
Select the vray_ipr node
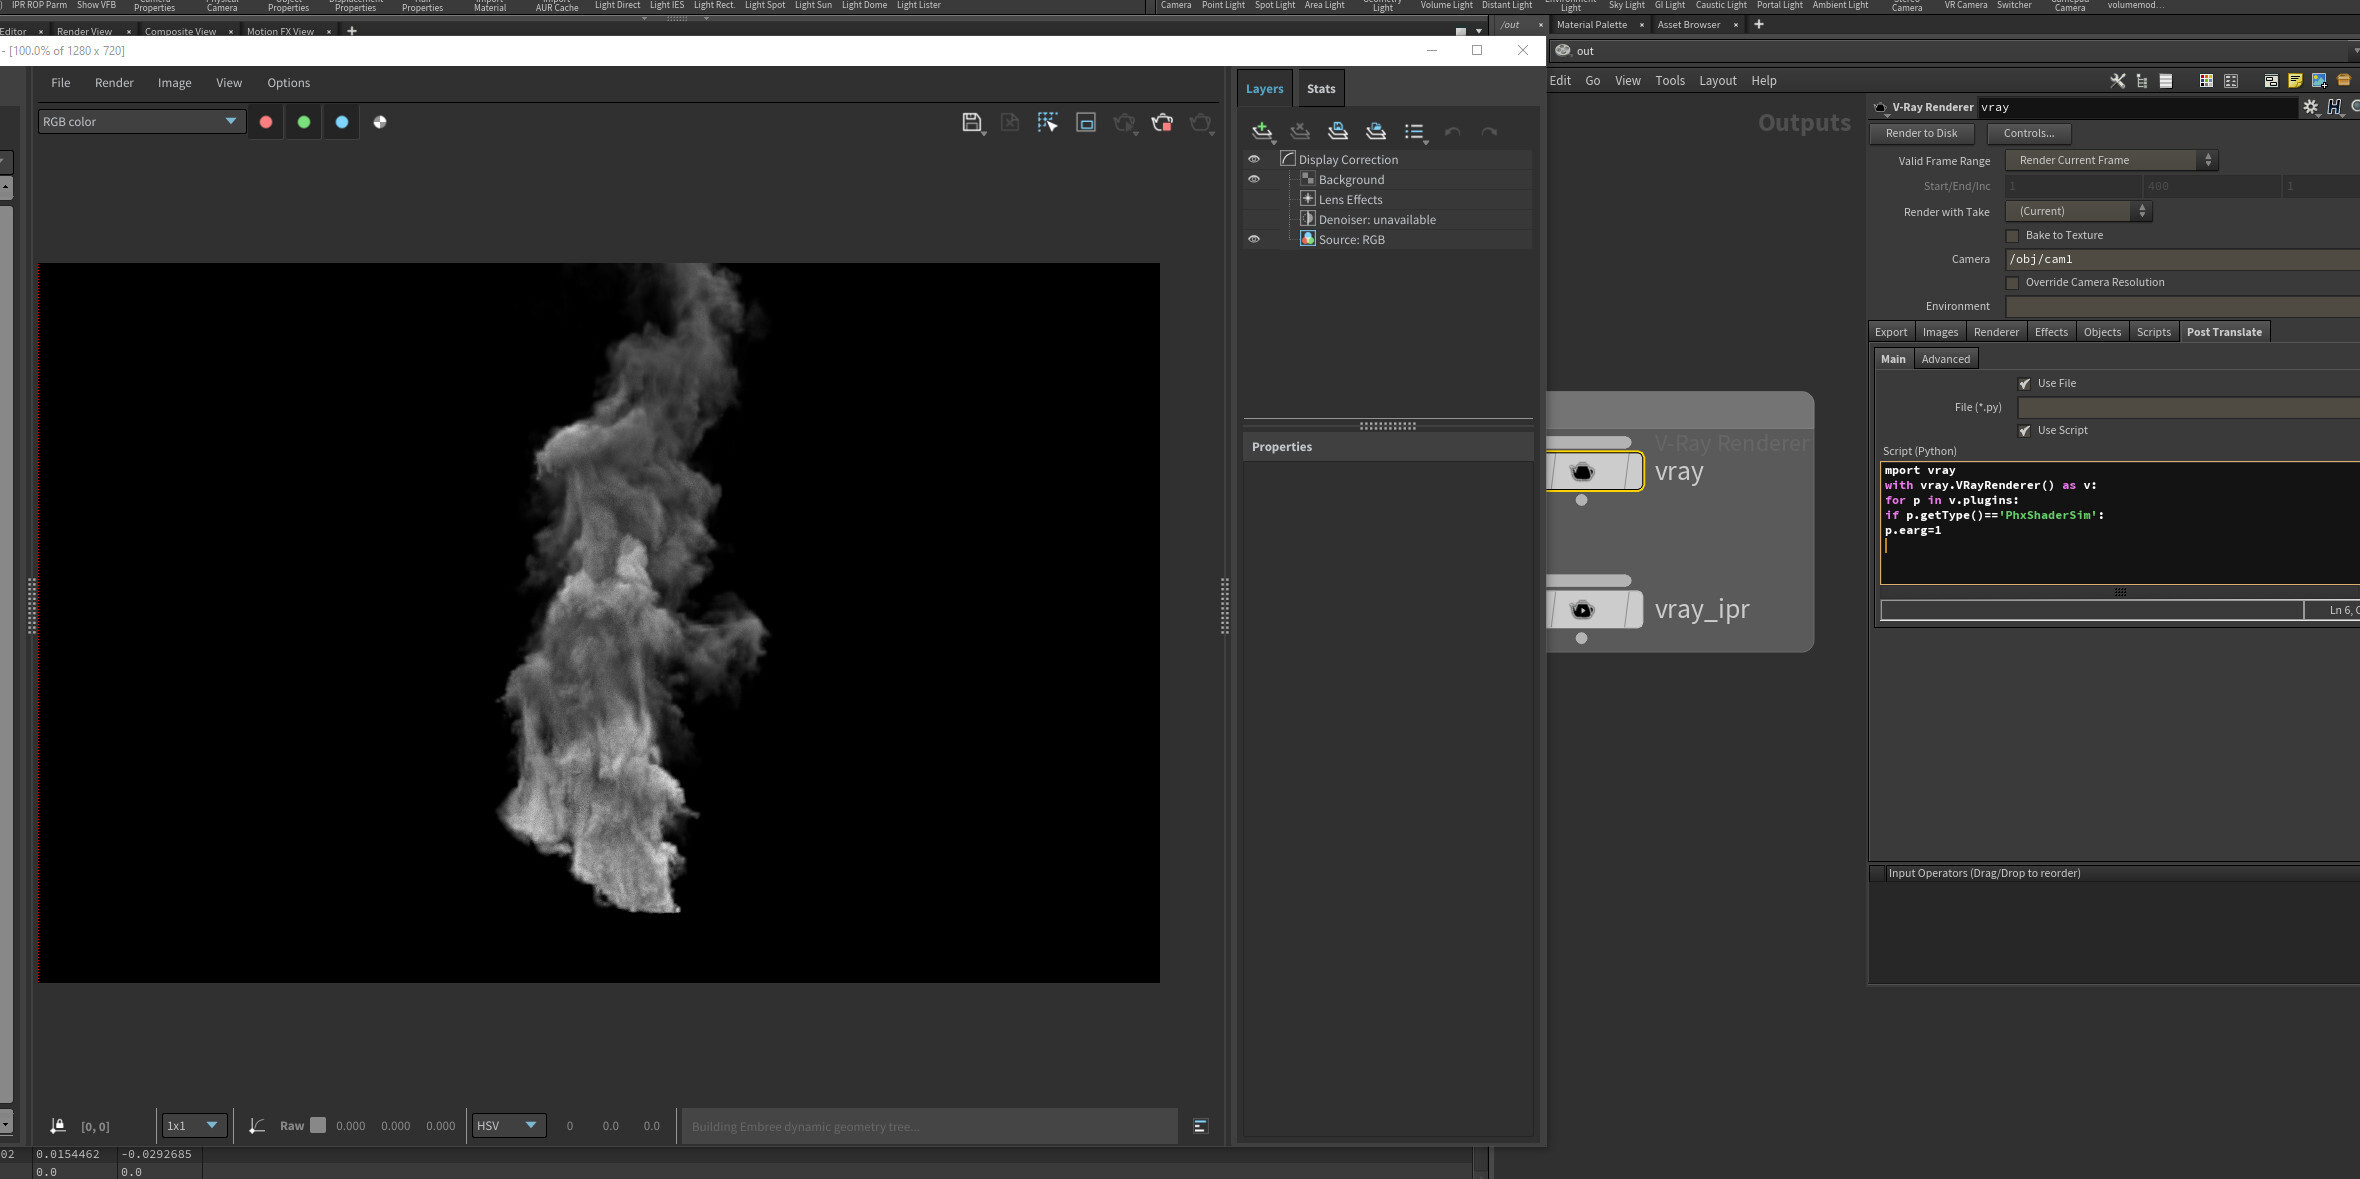click(1595, 609)
